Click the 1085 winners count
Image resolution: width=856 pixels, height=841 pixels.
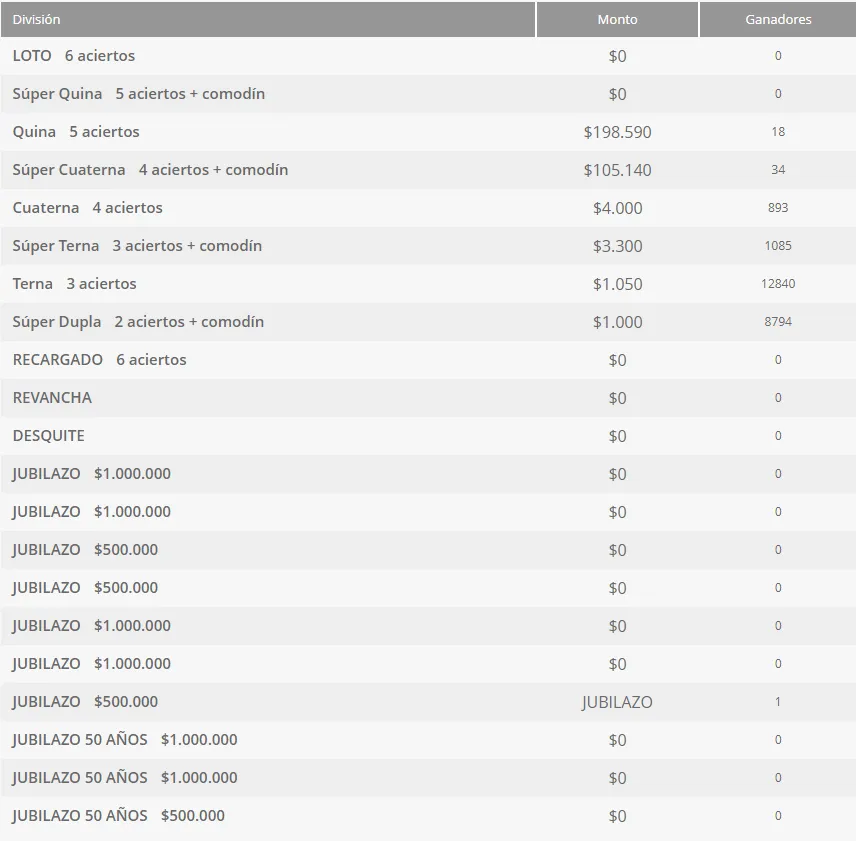(778, 246)
